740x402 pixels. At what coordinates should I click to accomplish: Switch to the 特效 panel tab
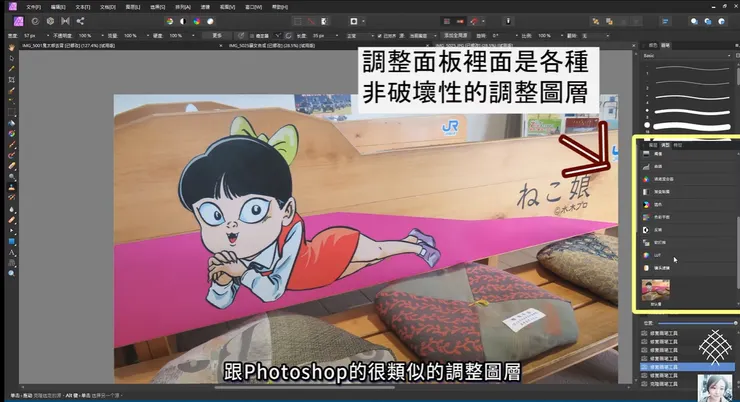pos(678,145)
